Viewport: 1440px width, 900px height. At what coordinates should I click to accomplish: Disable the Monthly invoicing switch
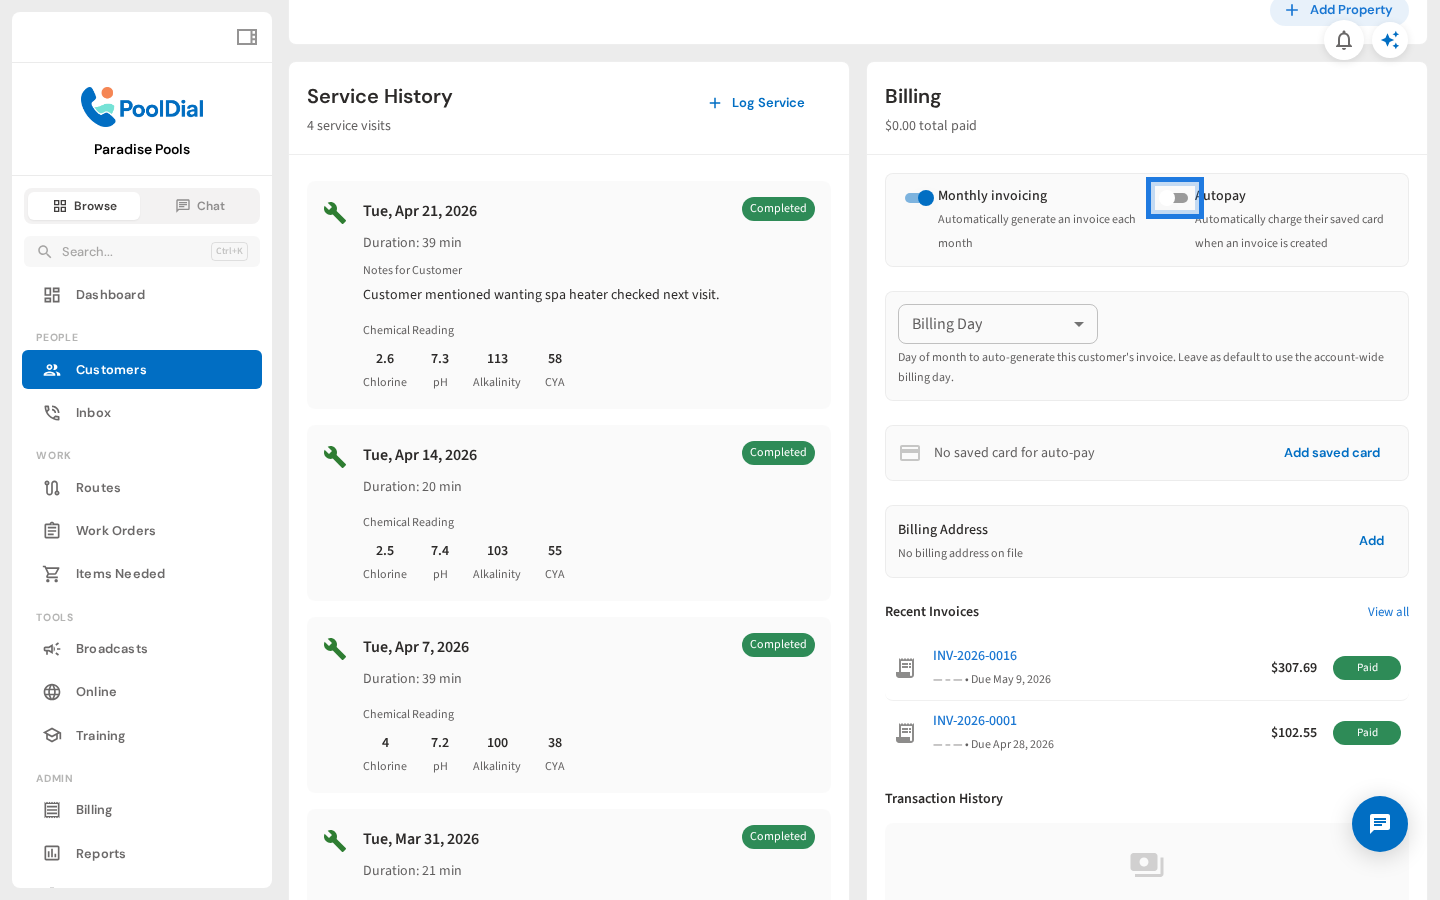pos(919,198)
